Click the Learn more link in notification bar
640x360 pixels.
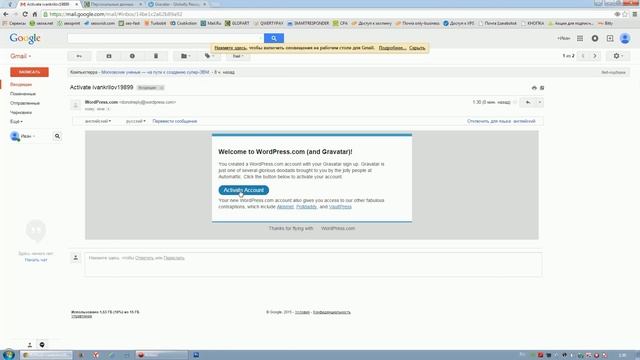392,48
